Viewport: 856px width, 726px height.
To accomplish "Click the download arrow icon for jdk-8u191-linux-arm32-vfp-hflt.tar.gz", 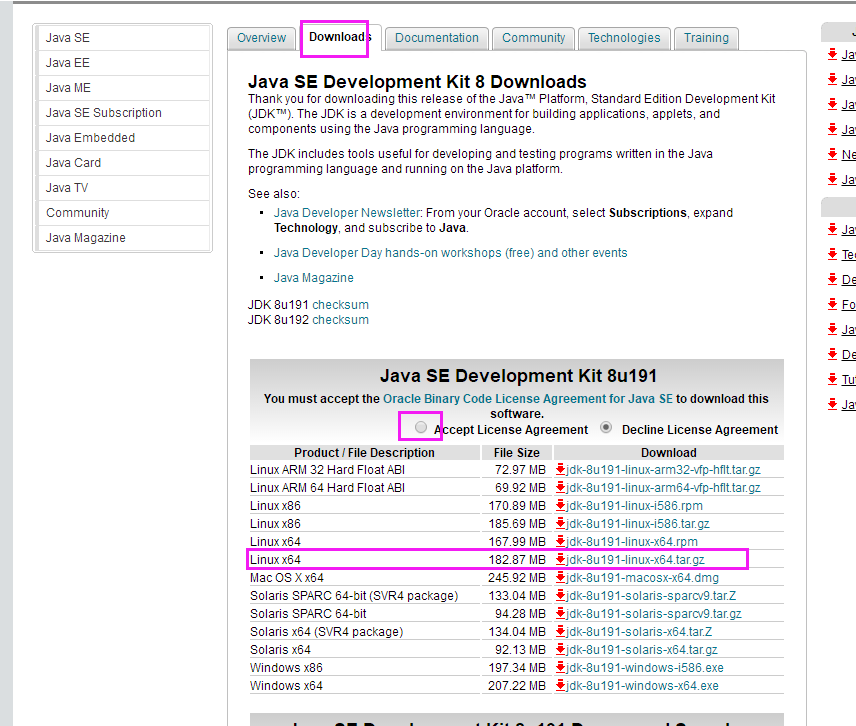I will coord(560,469).
